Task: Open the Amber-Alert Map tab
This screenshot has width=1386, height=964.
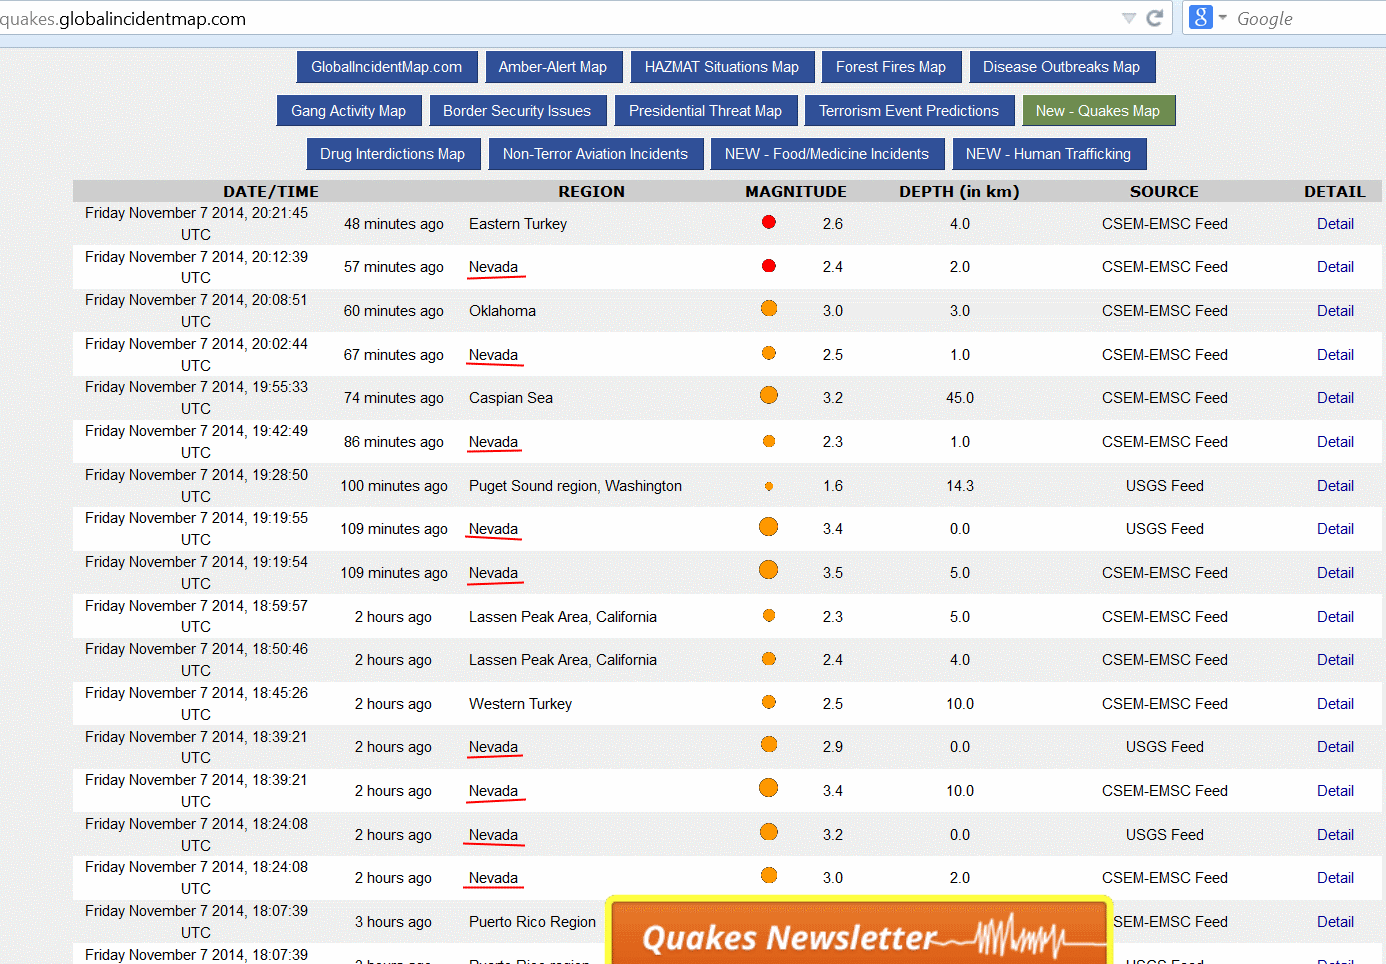Action: (x=553, y=67)
